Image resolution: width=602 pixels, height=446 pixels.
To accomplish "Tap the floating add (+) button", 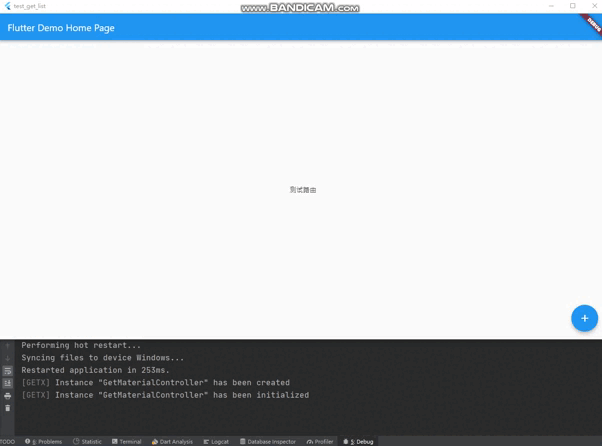I will click(x=584, y=318).
